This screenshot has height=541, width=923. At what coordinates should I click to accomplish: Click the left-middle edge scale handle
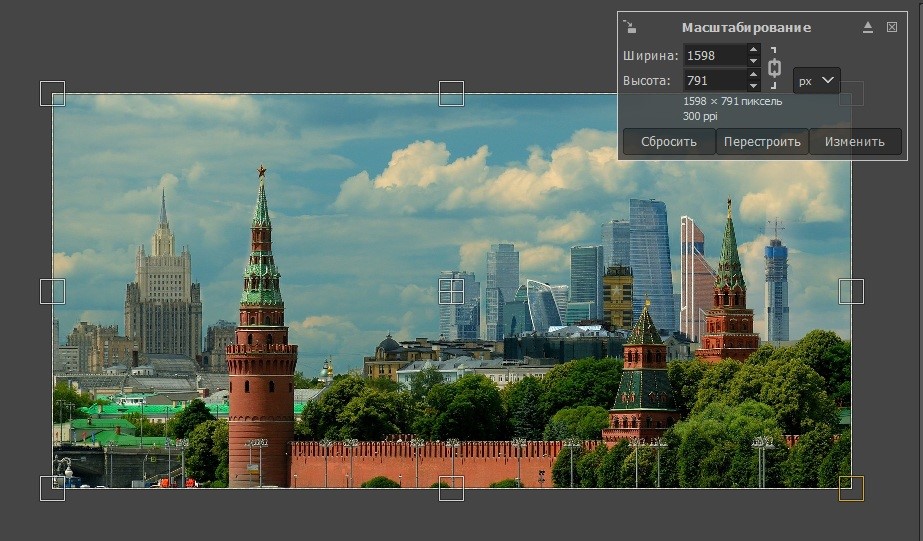(x=52, y=291)
